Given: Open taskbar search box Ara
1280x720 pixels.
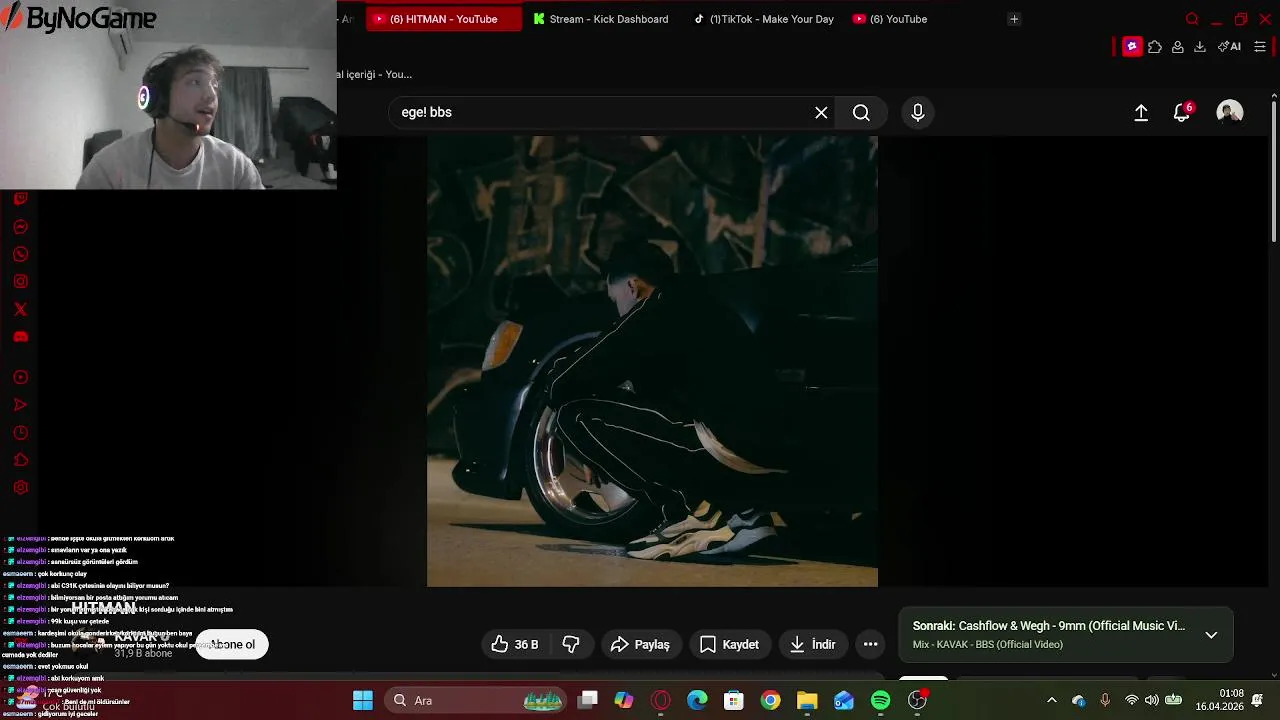Looking at the screenshot, I should click(473, 700).
